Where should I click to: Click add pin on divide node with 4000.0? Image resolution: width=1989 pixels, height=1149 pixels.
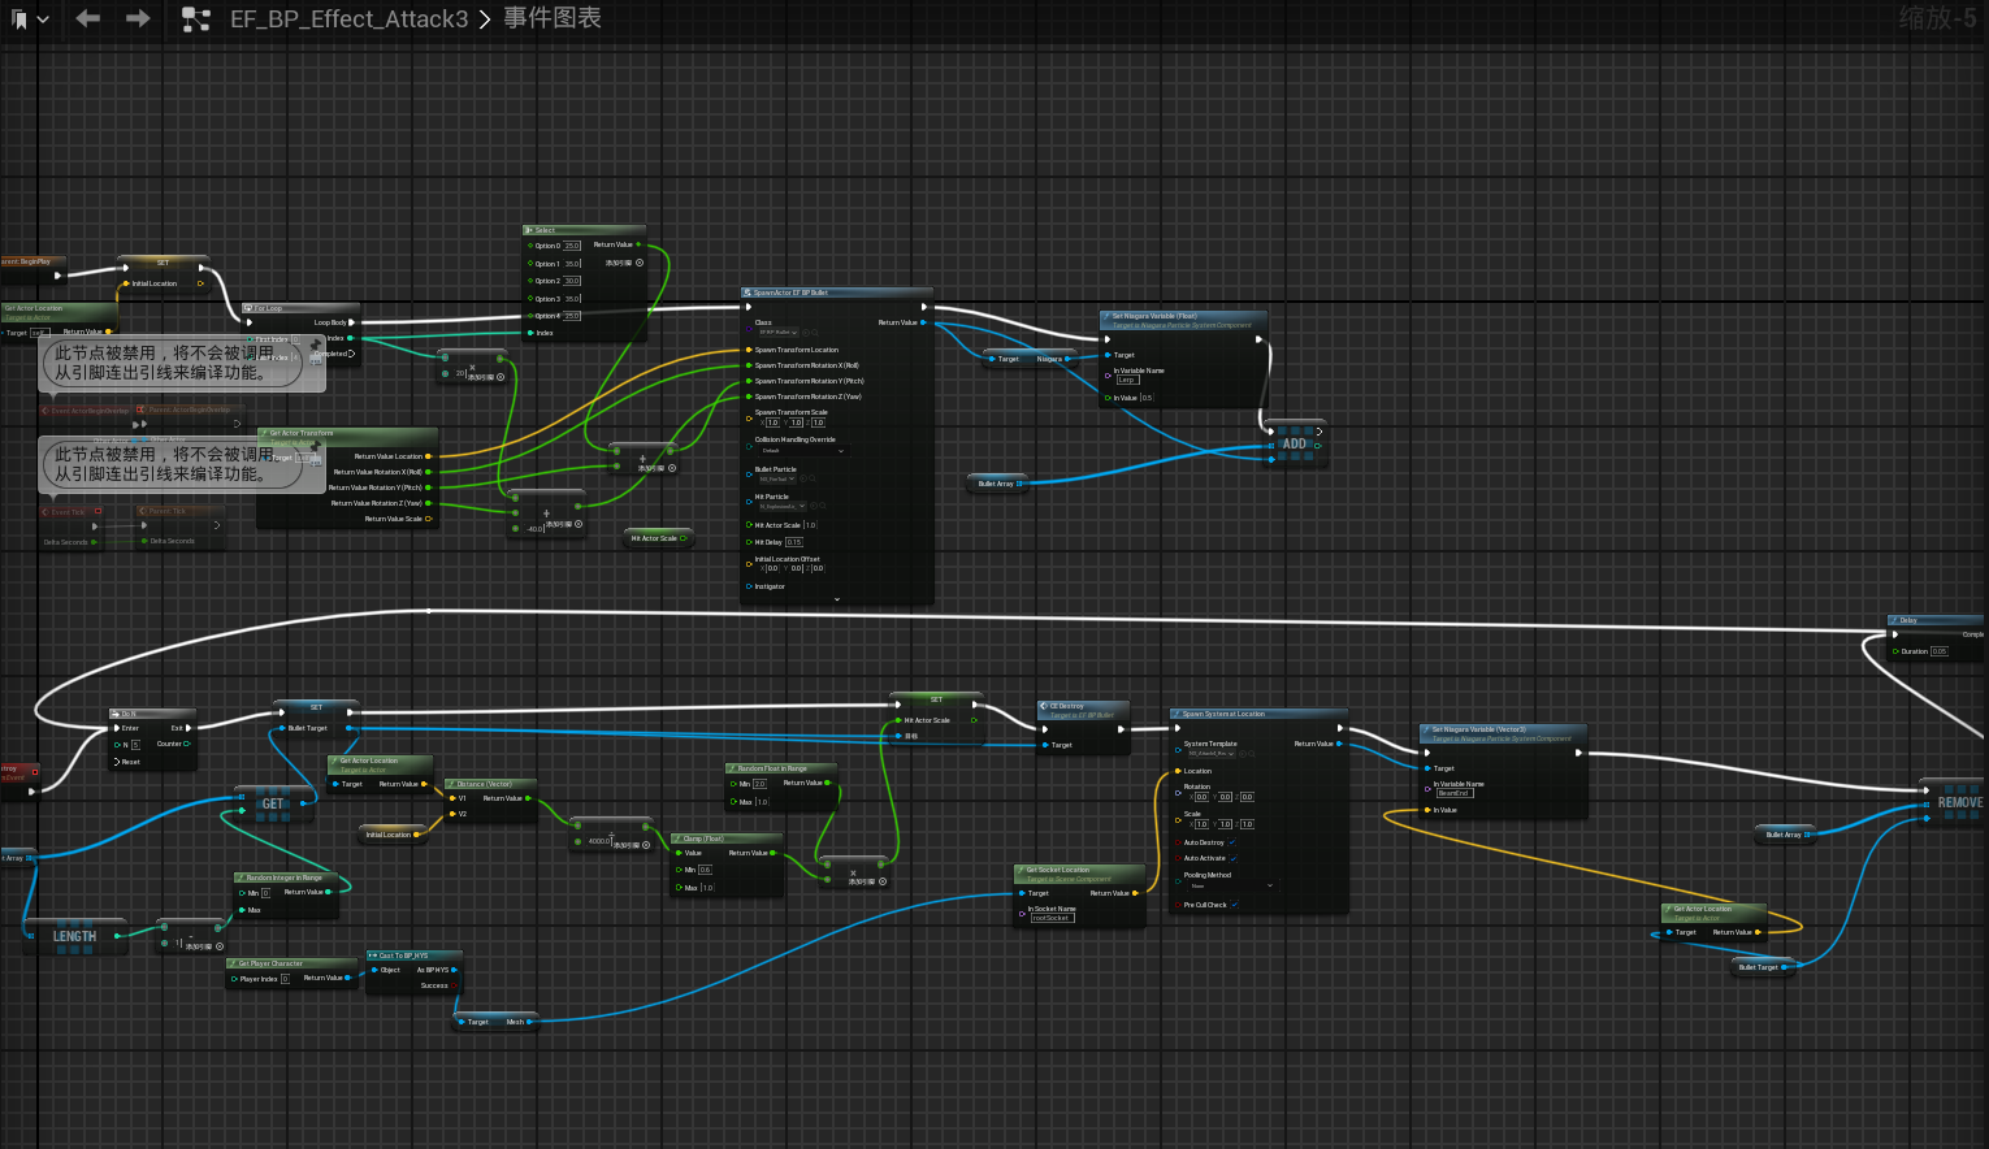coord(632,845)
